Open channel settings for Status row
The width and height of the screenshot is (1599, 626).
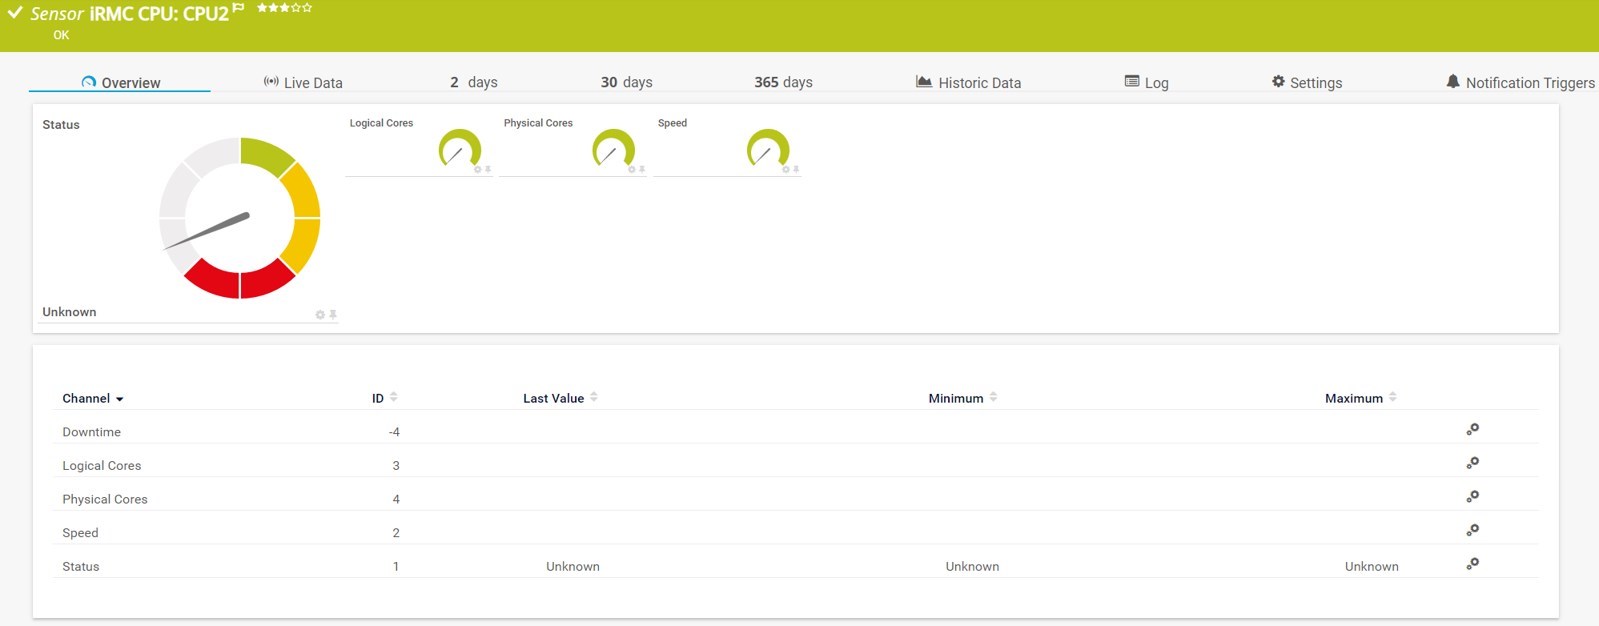[x=1472, y=564]
